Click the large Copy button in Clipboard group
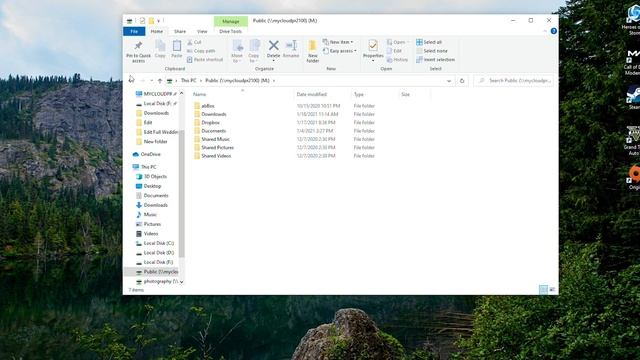Screen dimensions: 640x360 160,49
